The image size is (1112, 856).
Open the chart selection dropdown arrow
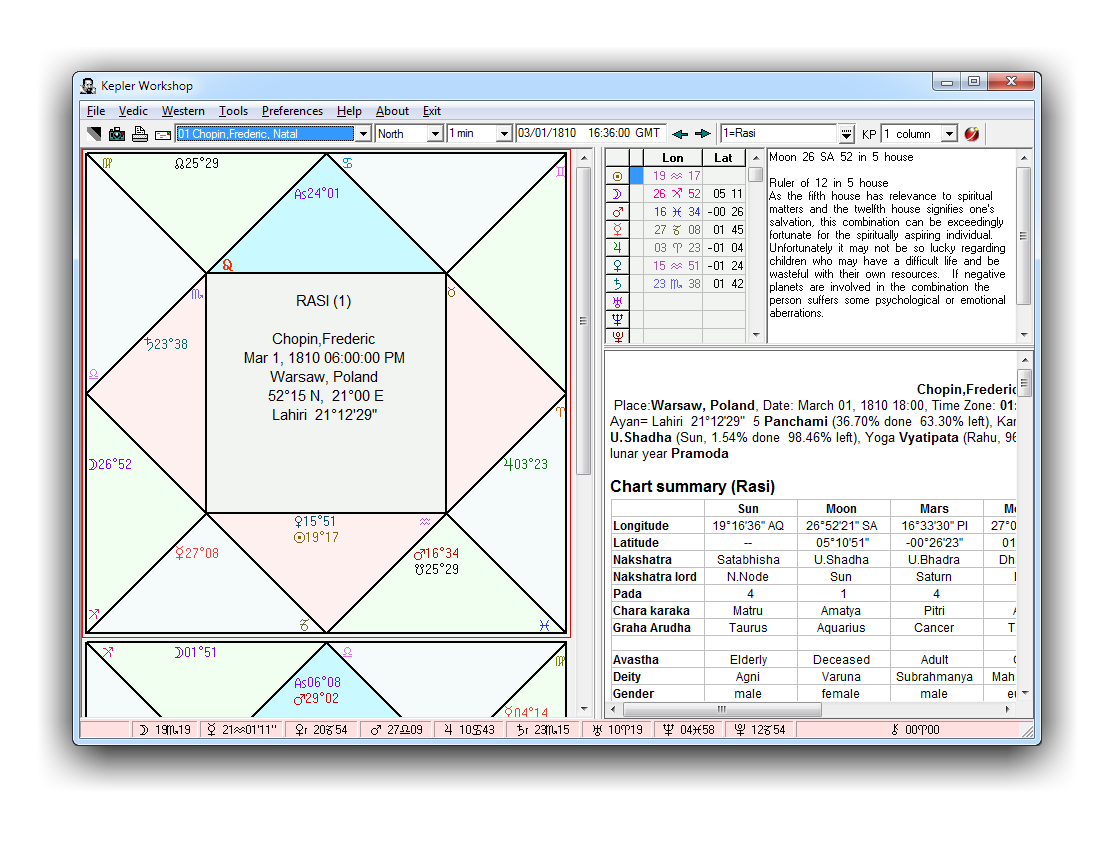point(363,133)
